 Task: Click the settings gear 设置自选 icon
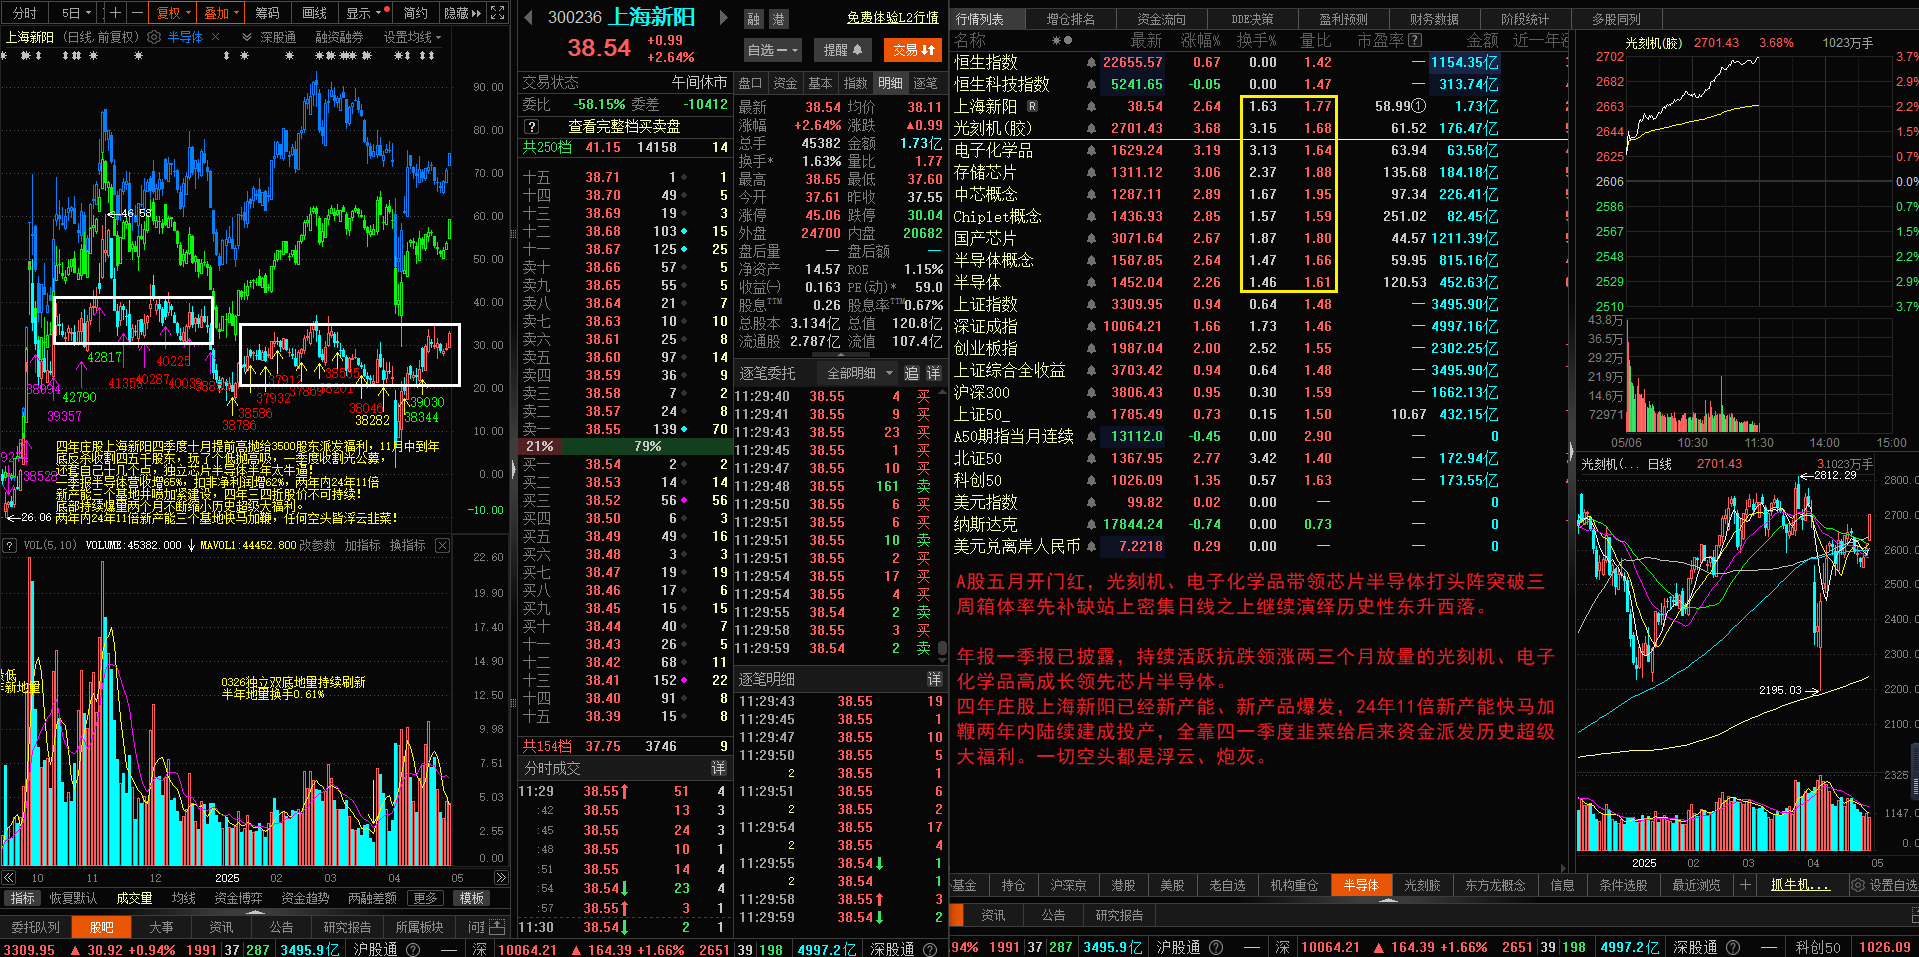coord(1858,885)
